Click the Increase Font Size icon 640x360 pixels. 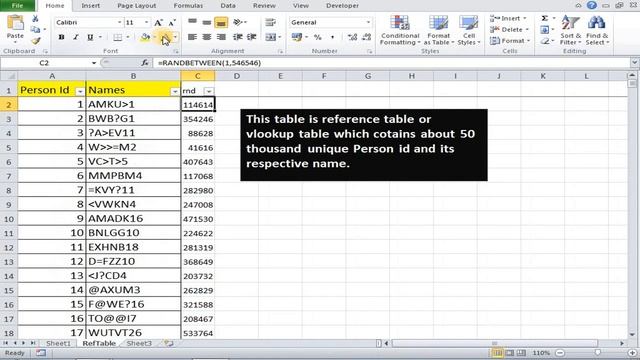tap(158, 22)
